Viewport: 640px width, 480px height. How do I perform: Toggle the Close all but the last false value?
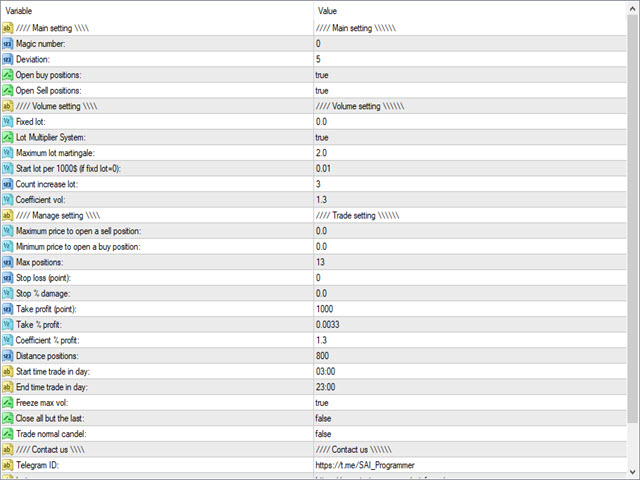point(470,418)
